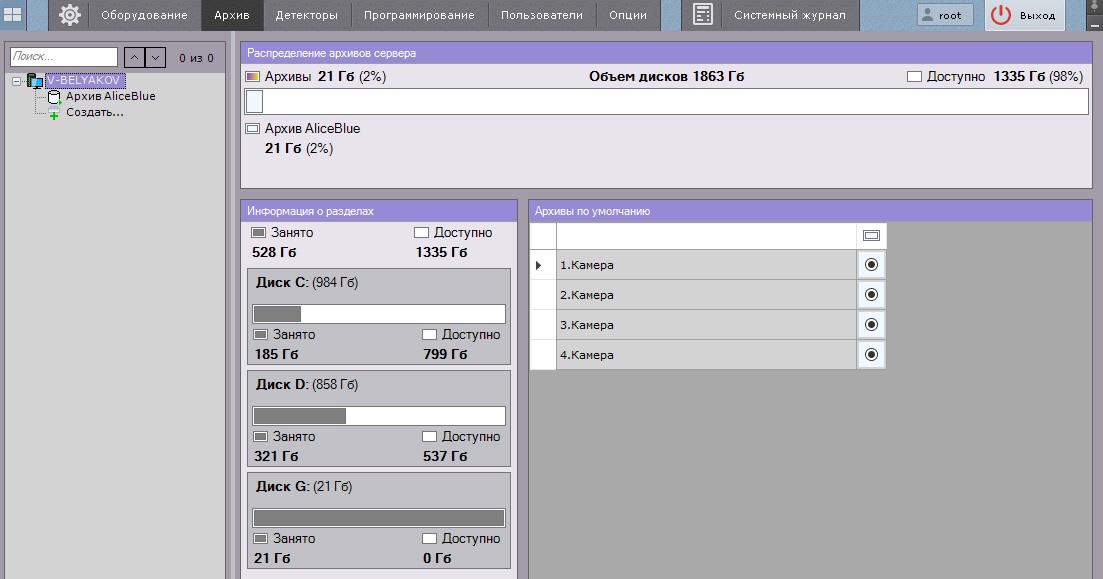Open the Оборудование tab
This screenshot has width=1103, height=579.
[x=144, y=15]
